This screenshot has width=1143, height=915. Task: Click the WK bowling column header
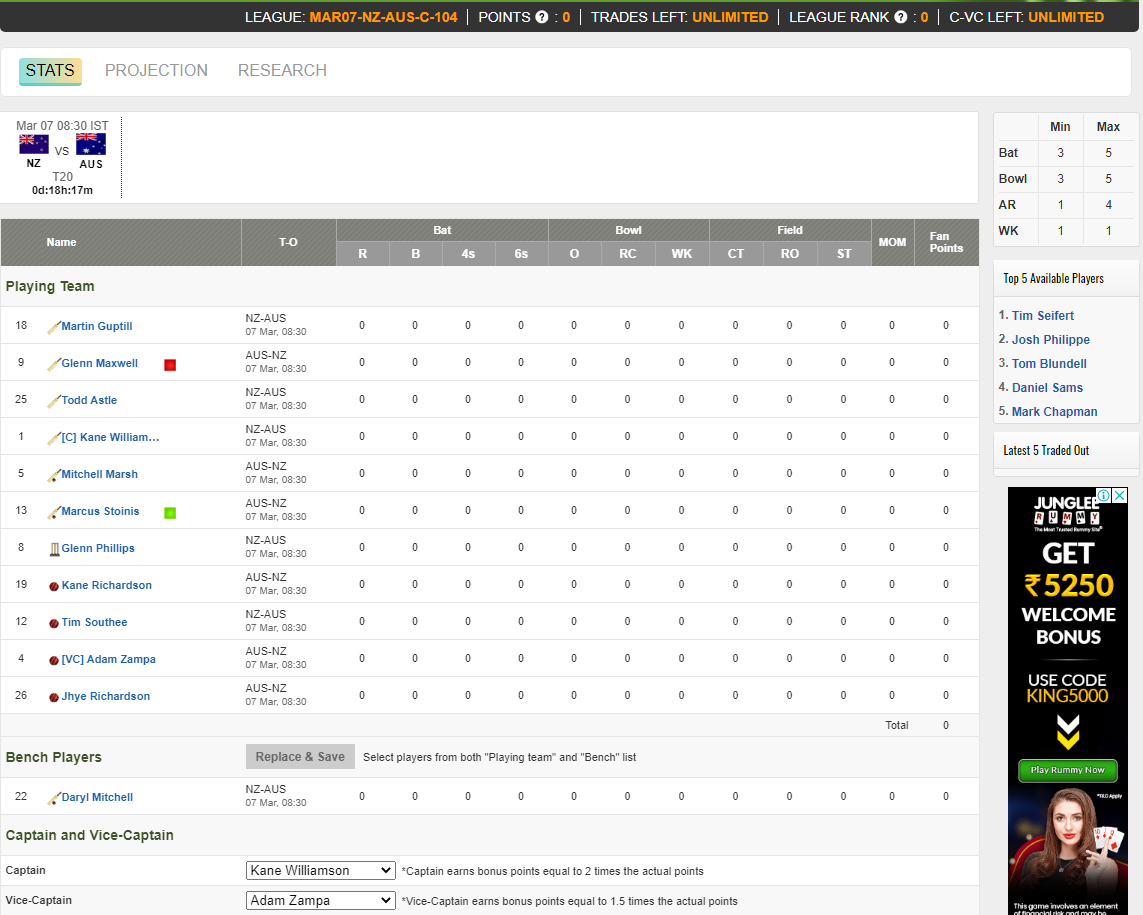point(682,254)
